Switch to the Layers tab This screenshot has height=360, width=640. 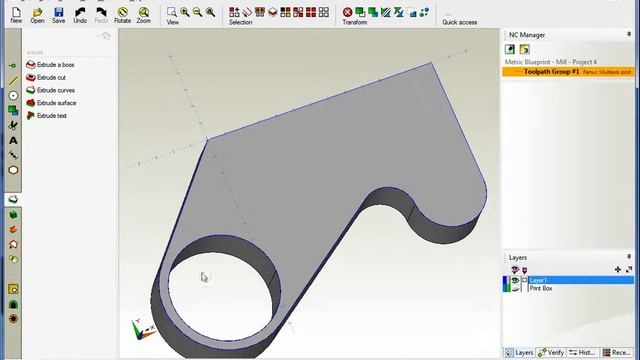point(520,352)
